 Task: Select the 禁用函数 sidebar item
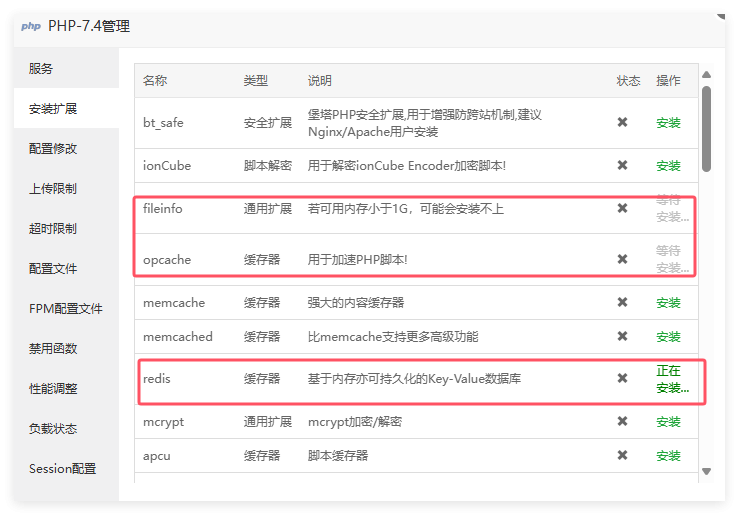click(x=53, y=348)
